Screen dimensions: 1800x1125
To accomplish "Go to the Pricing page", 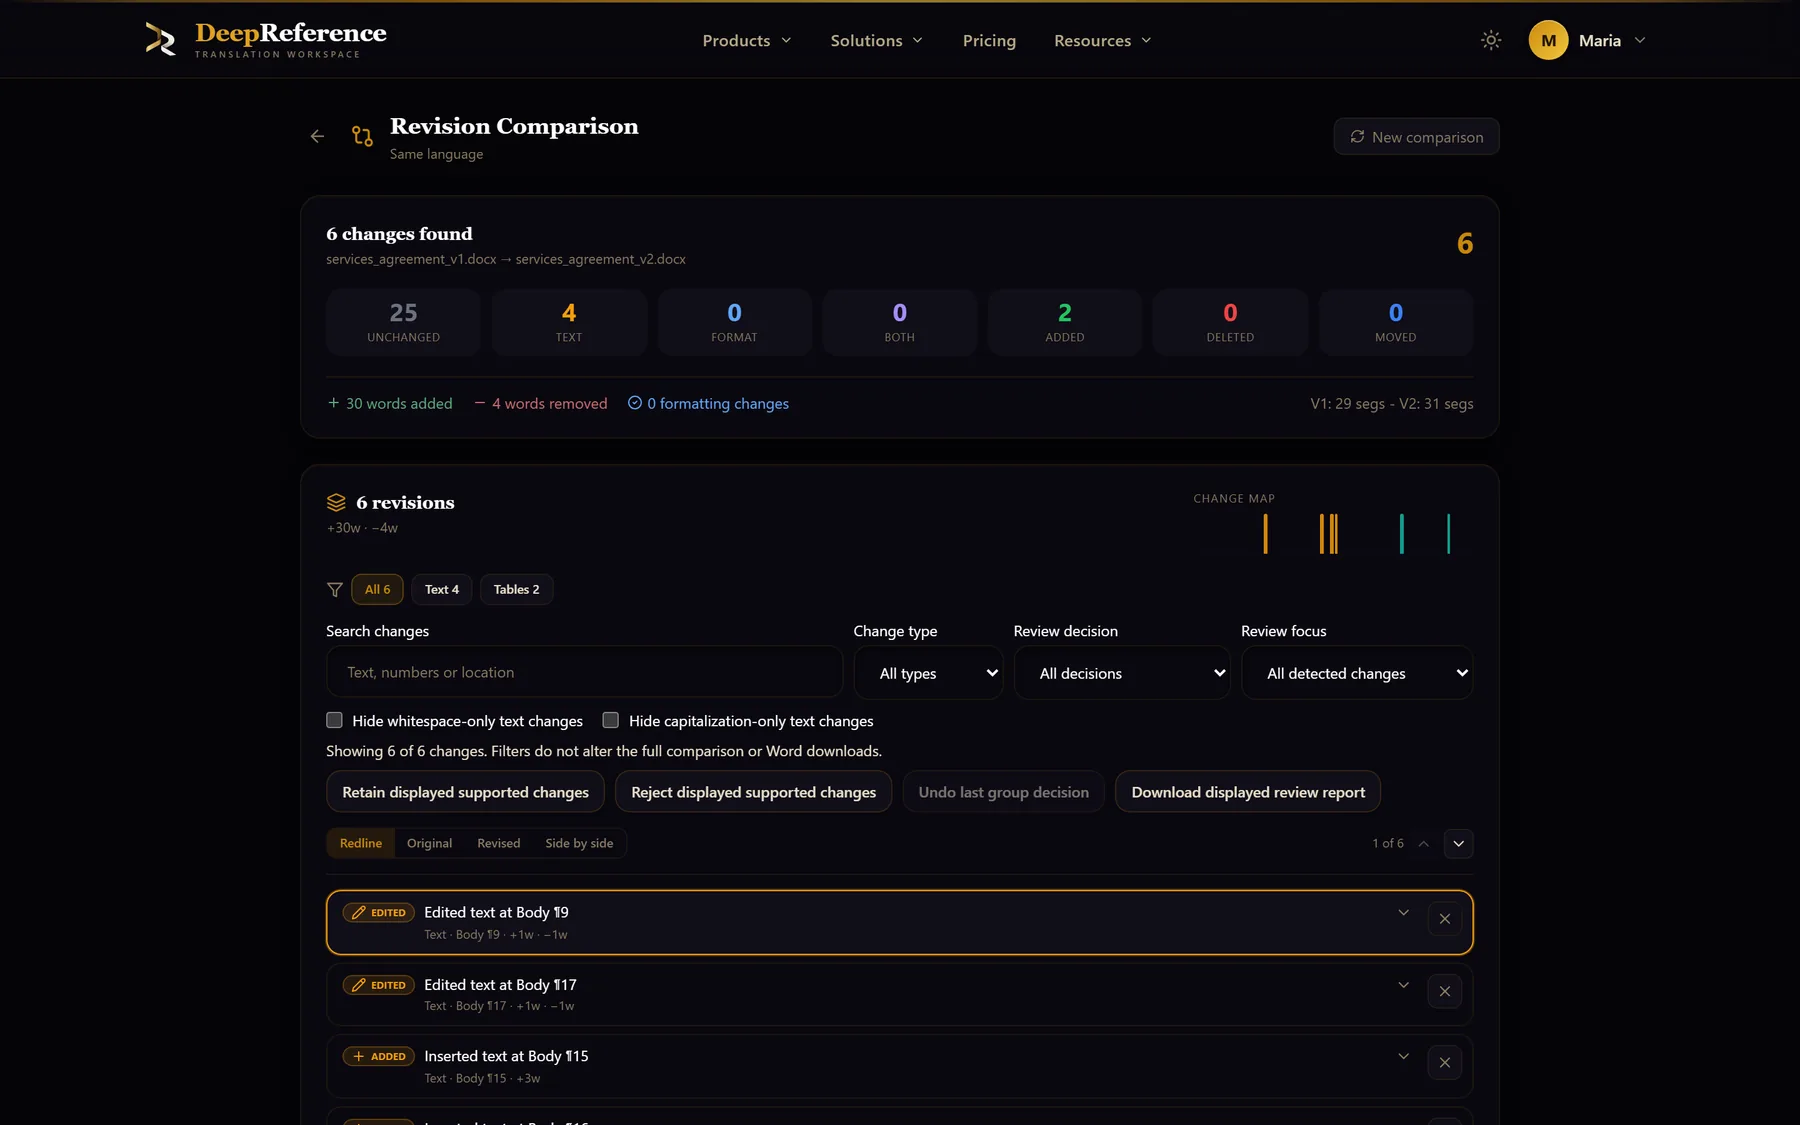I will [x=989, y=40].
